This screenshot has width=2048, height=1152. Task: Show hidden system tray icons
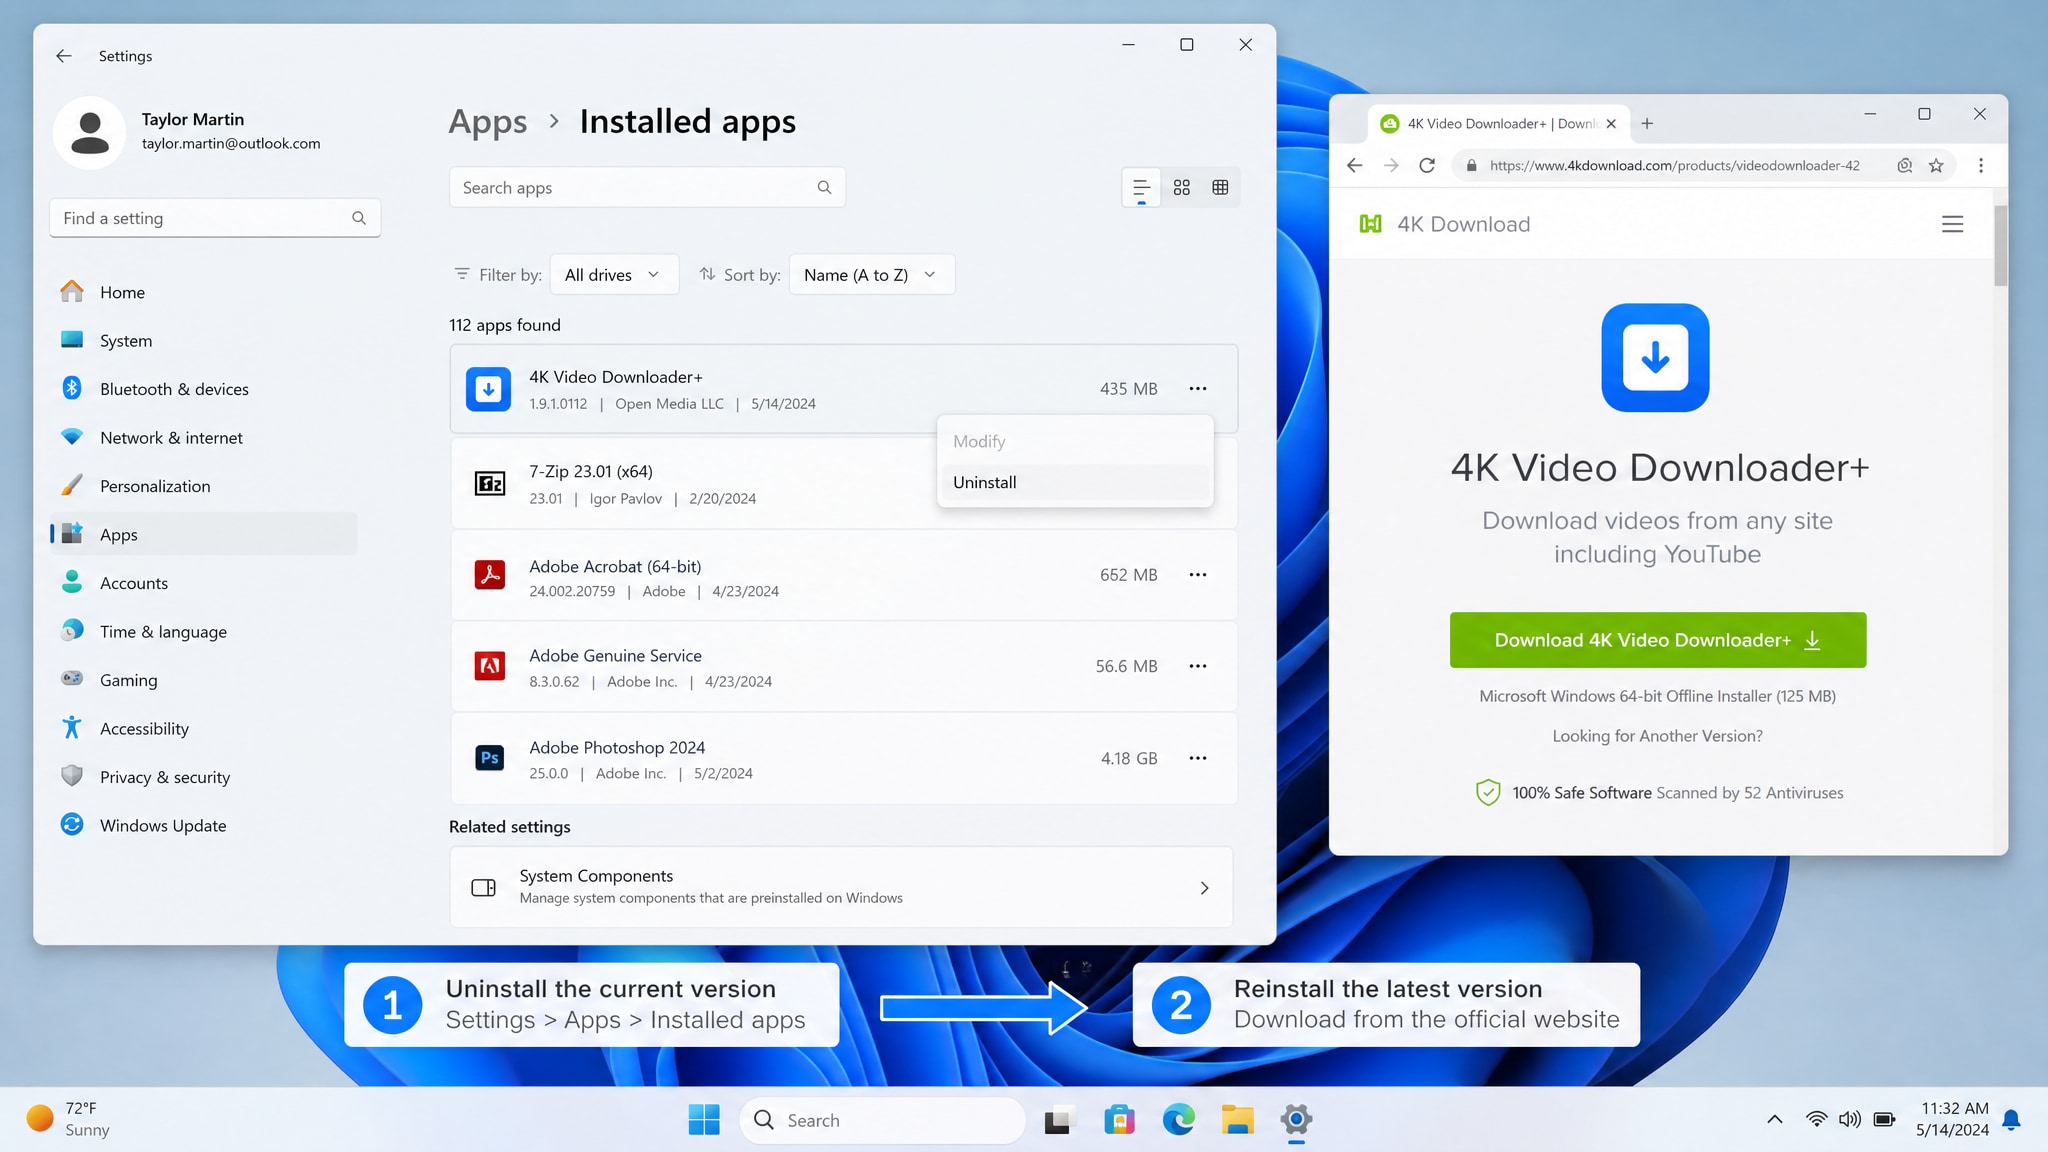point(1774,1120)
